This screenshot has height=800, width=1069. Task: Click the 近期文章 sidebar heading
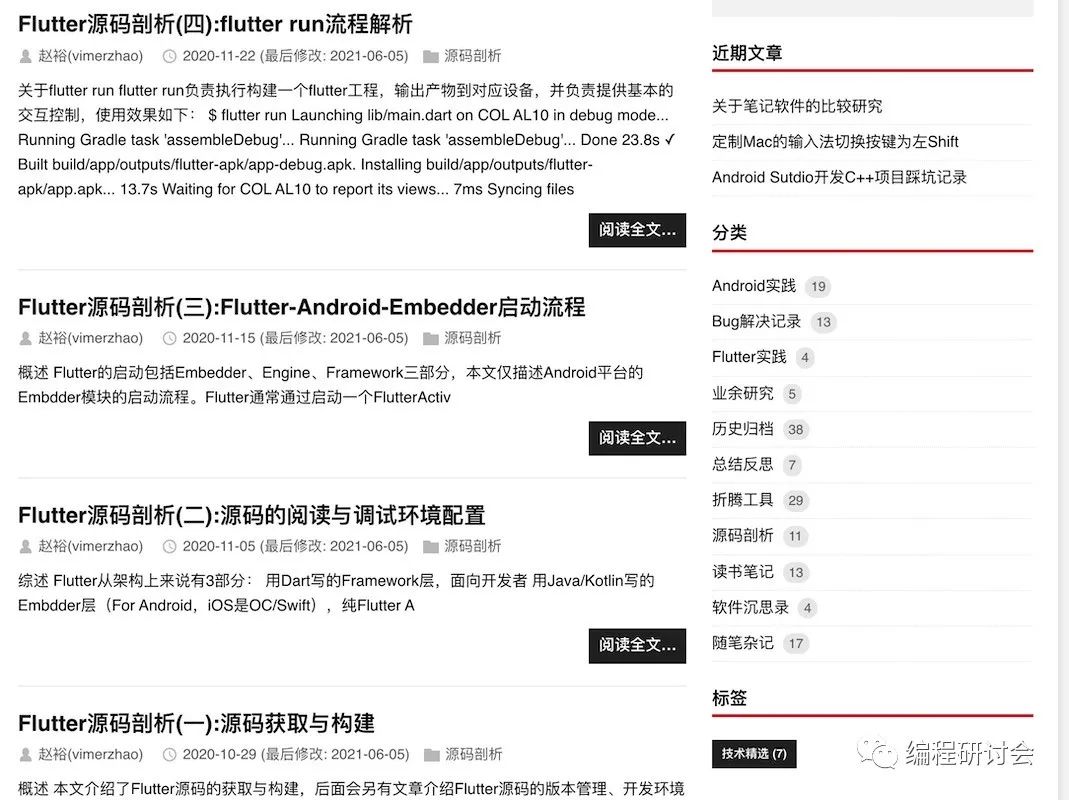(747, 53)
